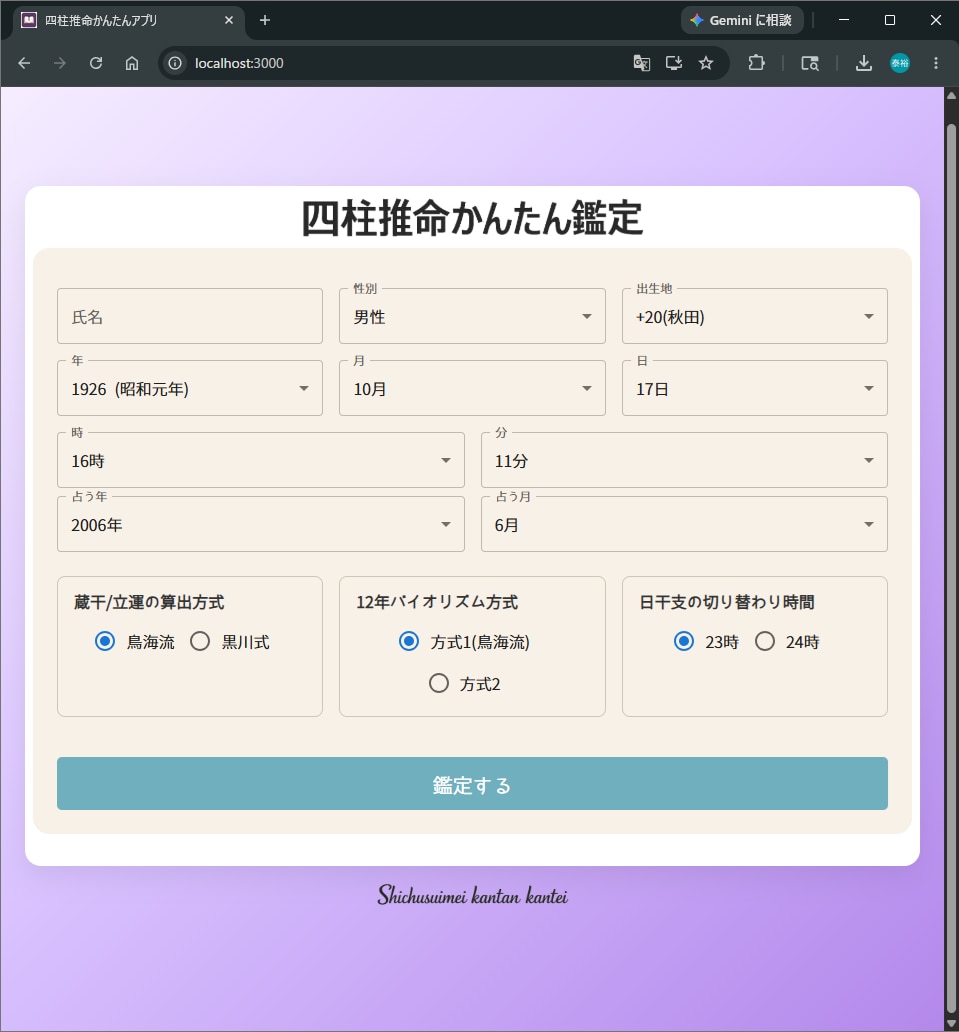View site information icon in address bar
The image size is (959, 1032).
175,63
